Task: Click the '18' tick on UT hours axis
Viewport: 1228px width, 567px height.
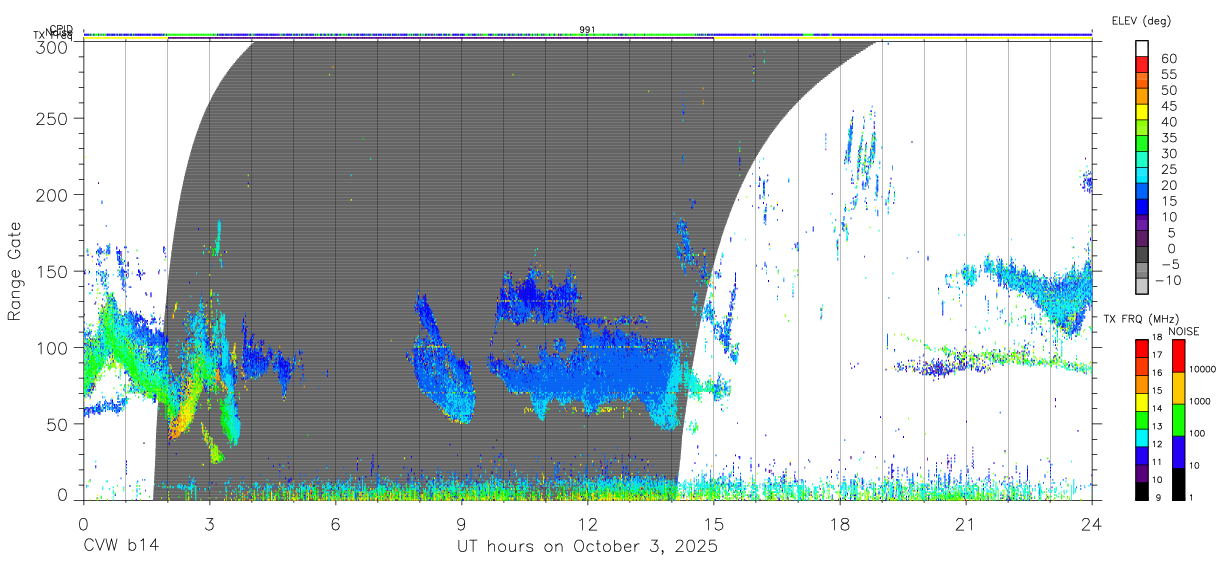Action: pyautogui.click(x=839, y=523)
